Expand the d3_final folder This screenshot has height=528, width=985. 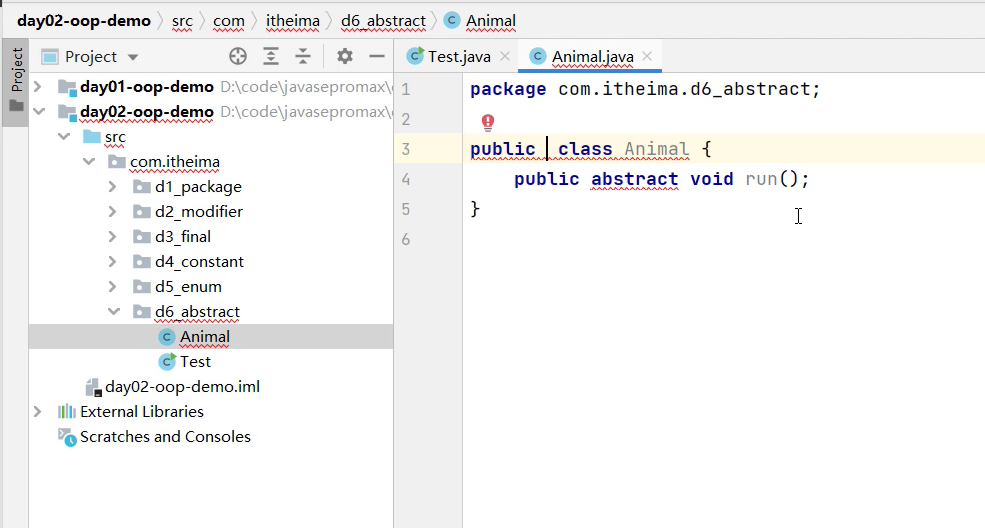(112, 237)
